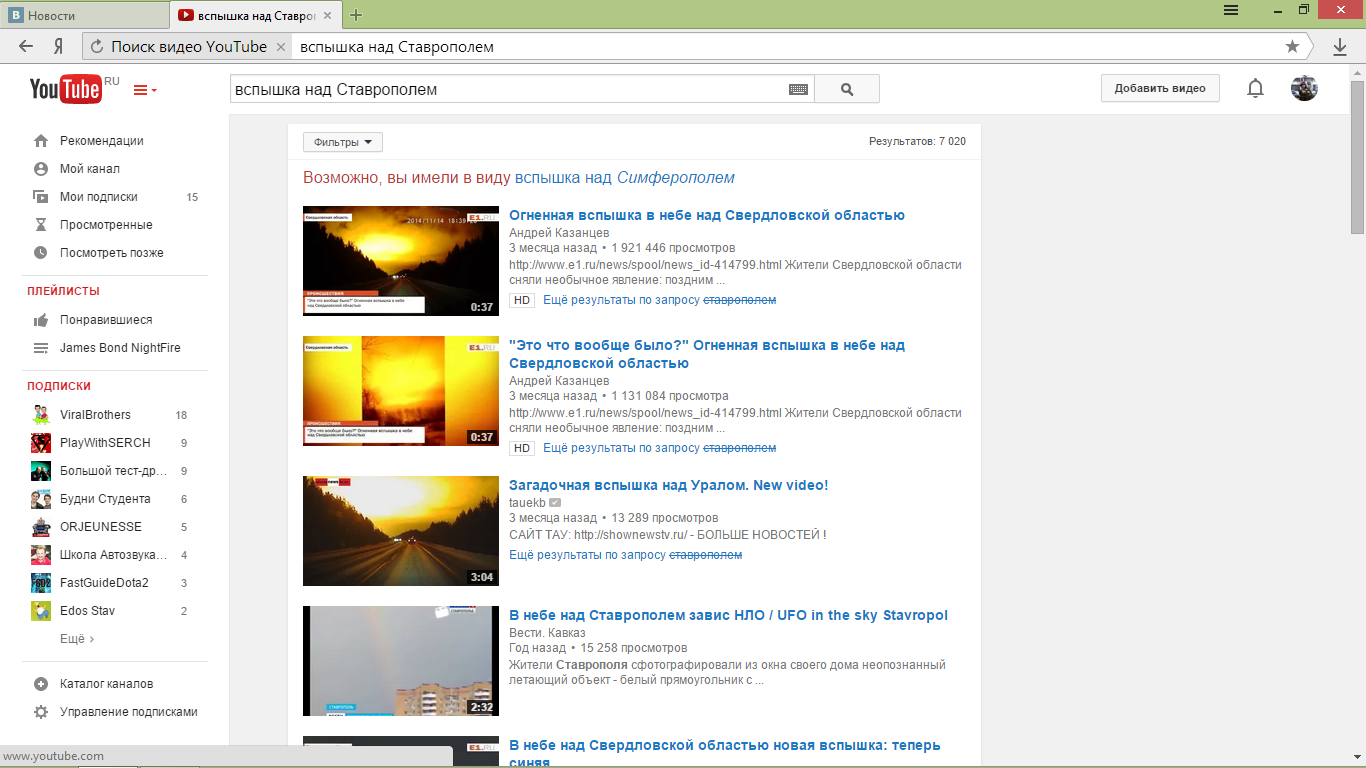Click the magnifier search button
1366x768 pixels.
(847, 89)
